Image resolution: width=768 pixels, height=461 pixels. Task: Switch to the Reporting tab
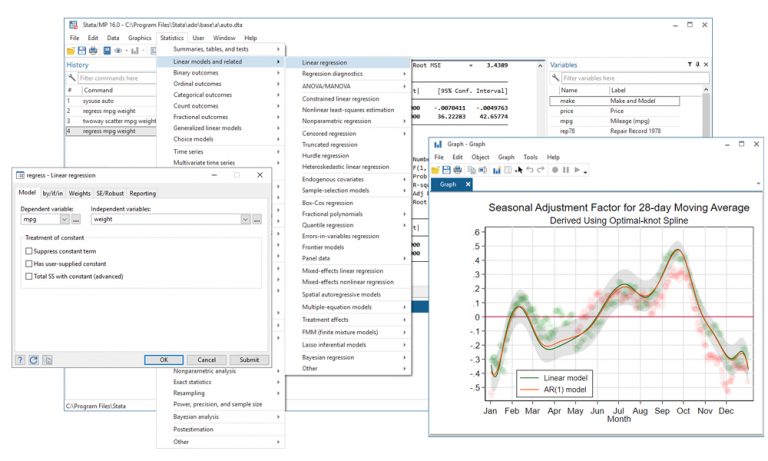(143, 194)
